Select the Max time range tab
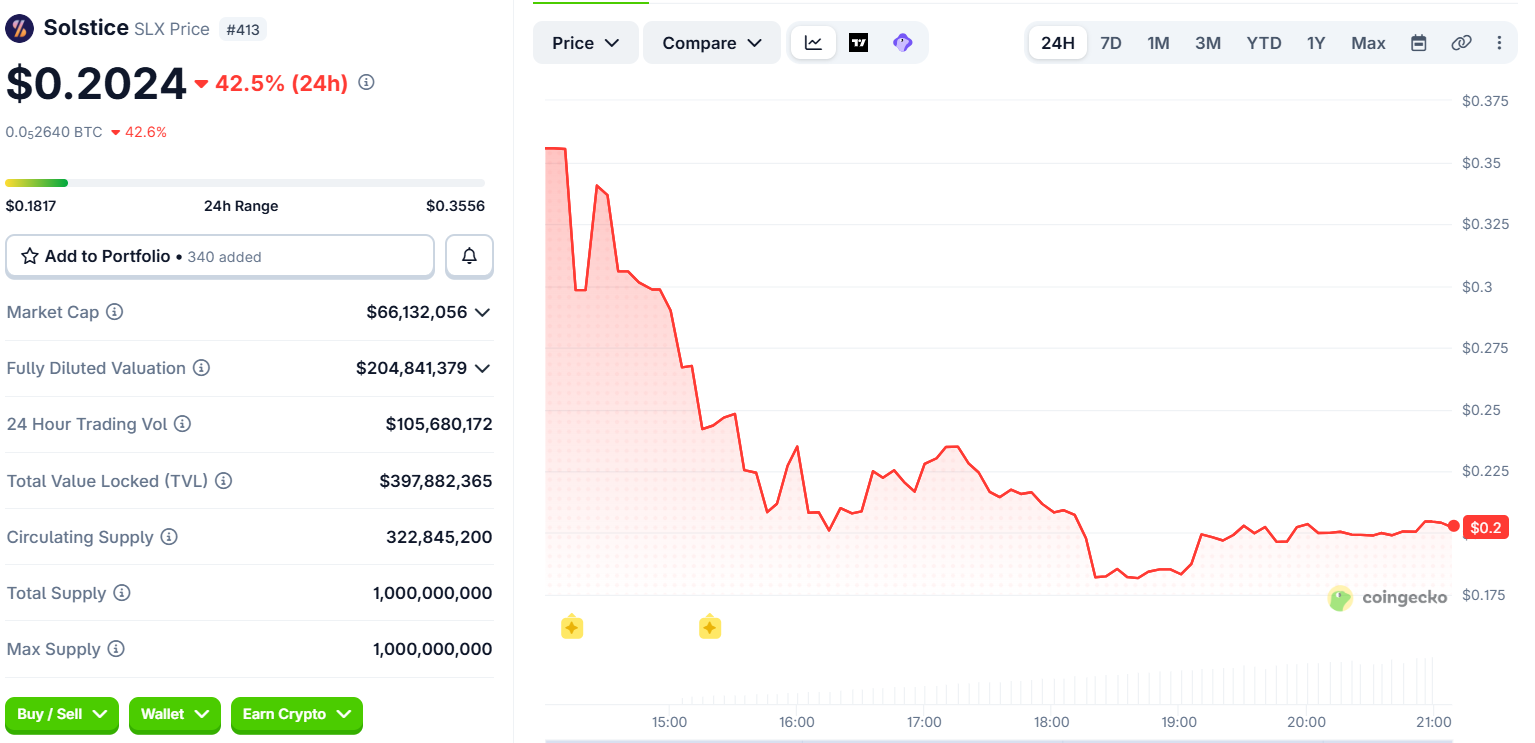Viewport: 1535px width, 743px height. (1368, 43)
